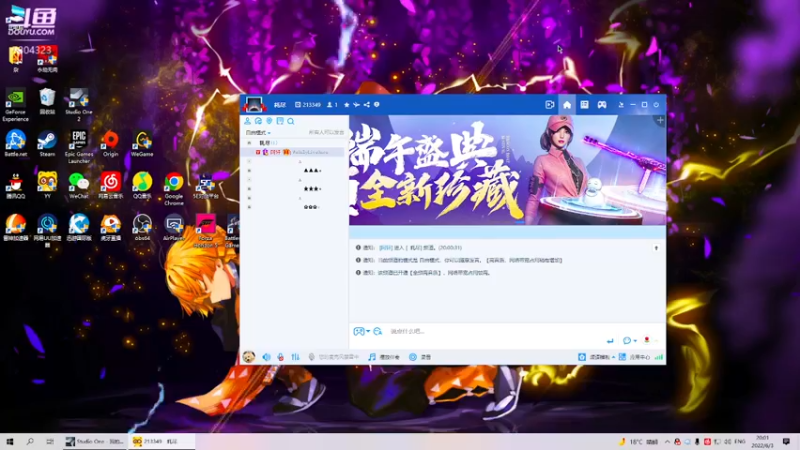
Task: Click the up arrow in chat notice area
Action: 656,248
